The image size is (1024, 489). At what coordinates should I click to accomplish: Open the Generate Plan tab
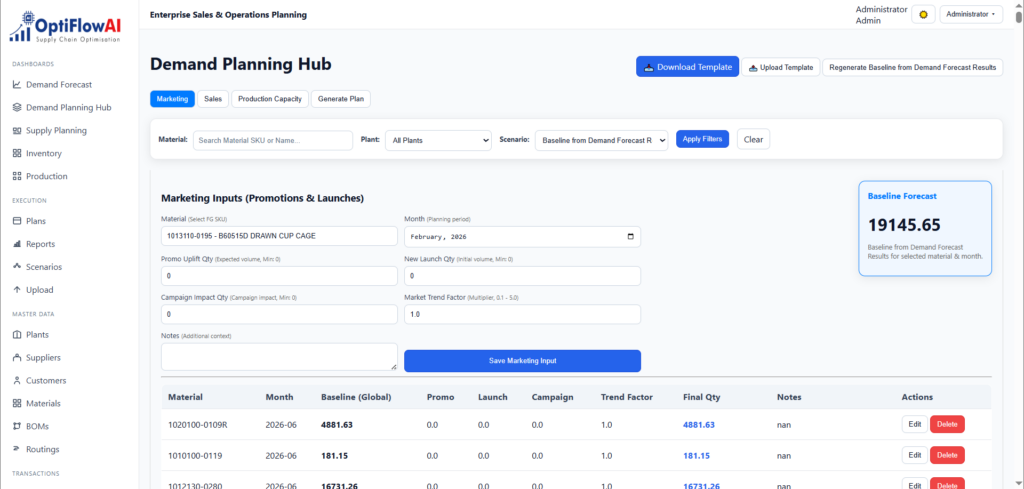342,99
